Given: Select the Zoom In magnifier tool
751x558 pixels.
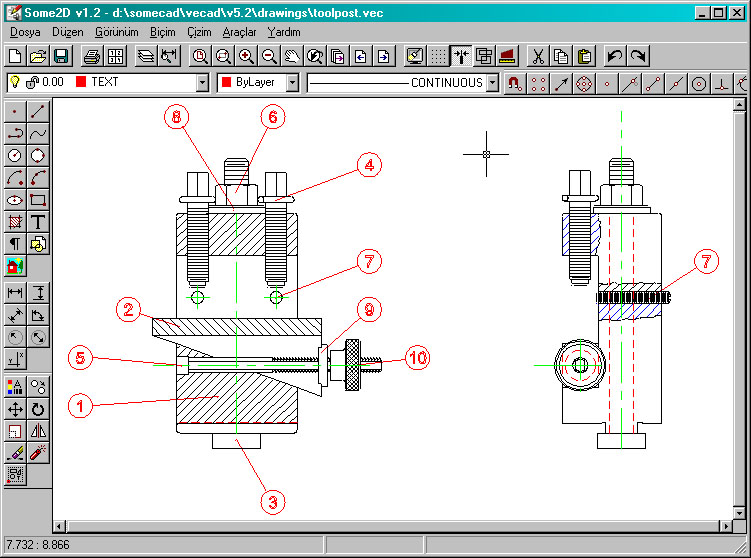Looking at the screenshot, I should (246, 56).
